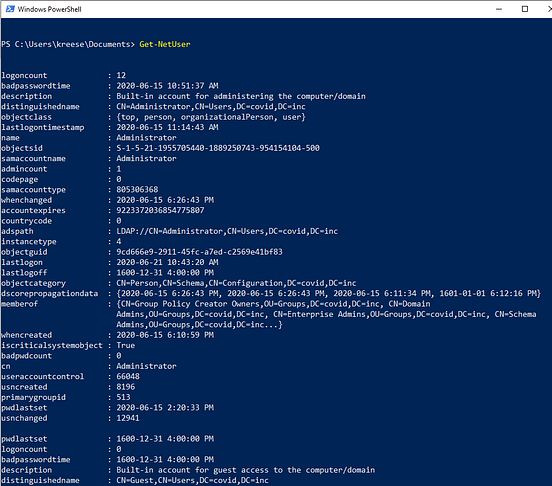Screen dimensions: 552x486
Task: Click the PS C:\Users\kreese\Documents> prompt
Action: [68, 44]
